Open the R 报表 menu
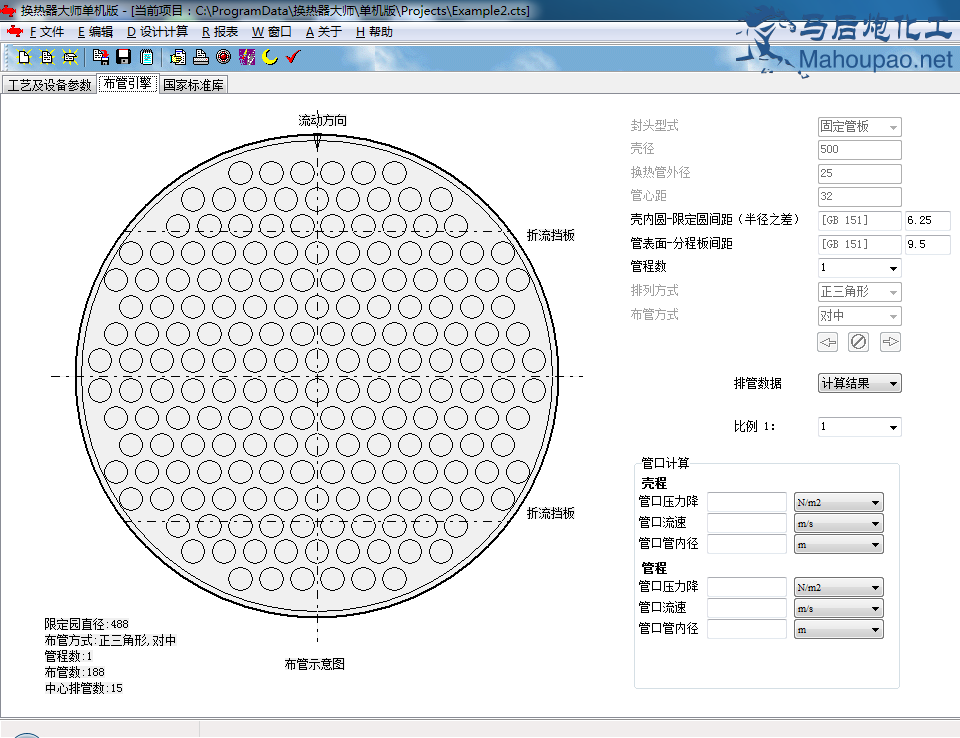Screen dimensions: 960x738 pos(220,32)
